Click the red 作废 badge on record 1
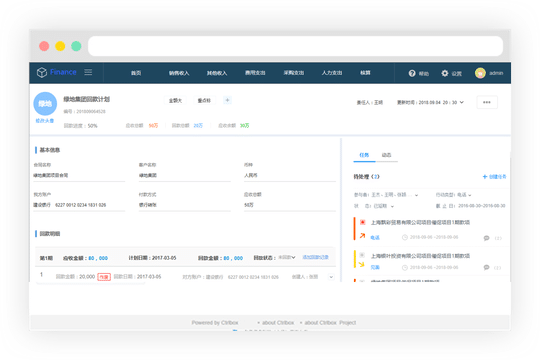 click(x=104, y=277)
